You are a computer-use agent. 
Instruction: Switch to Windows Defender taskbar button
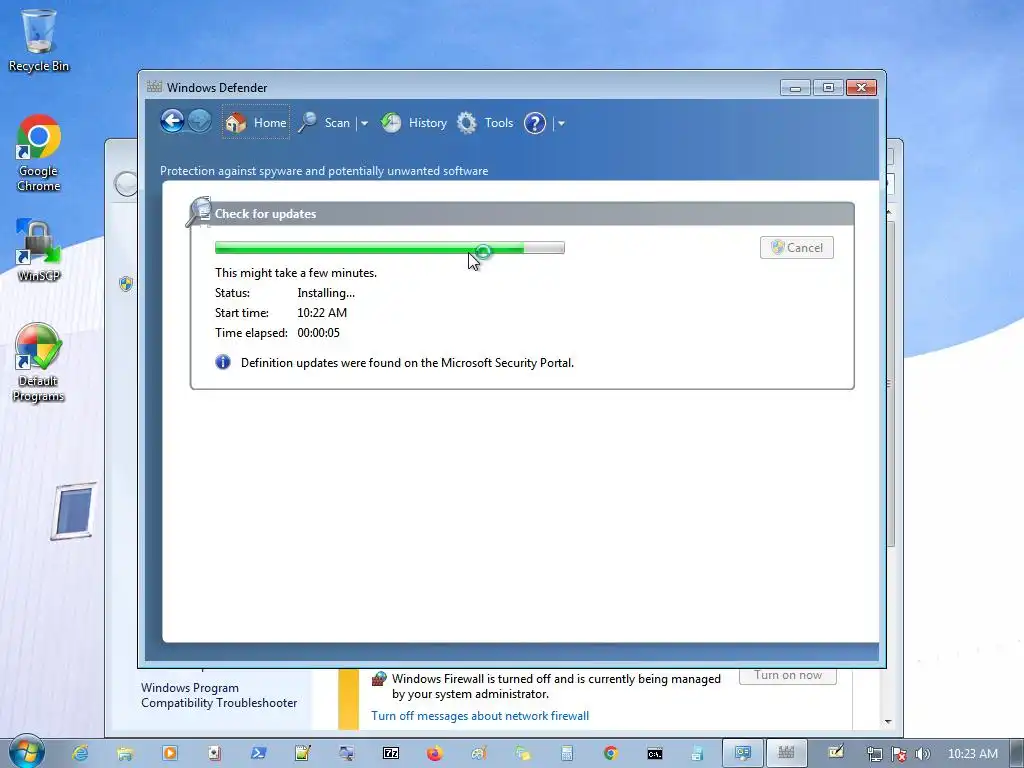786,753
